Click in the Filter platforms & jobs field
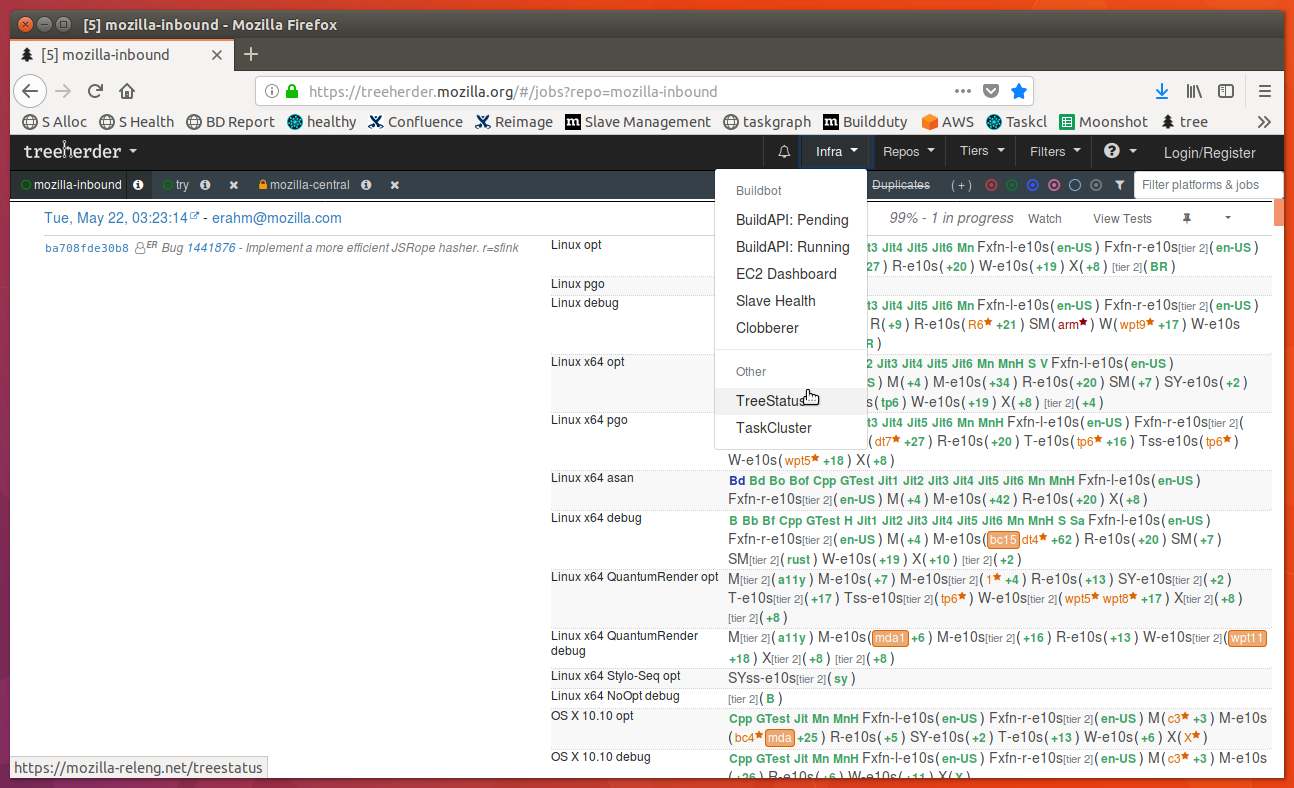 point(1209,185)
